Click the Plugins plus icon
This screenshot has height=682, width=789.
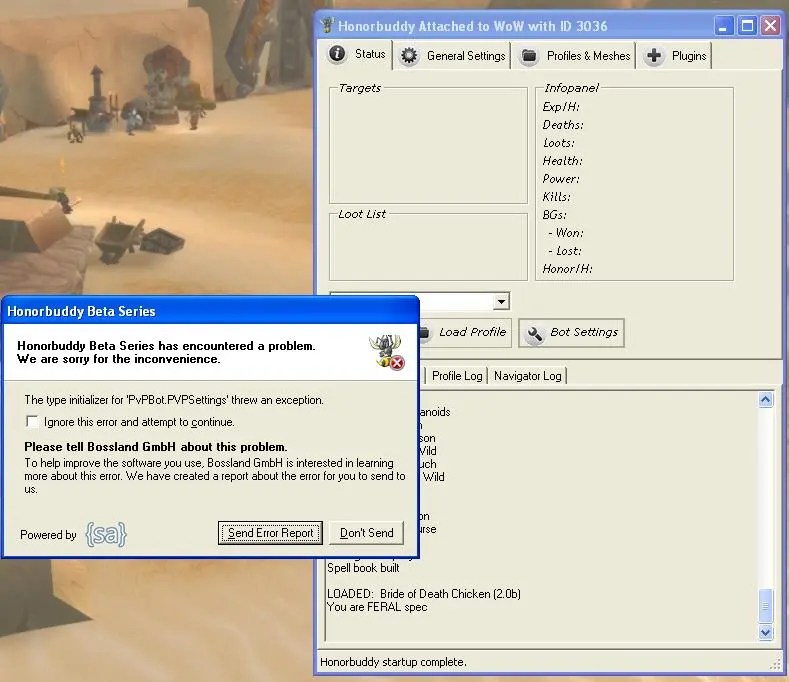point(654,55)
